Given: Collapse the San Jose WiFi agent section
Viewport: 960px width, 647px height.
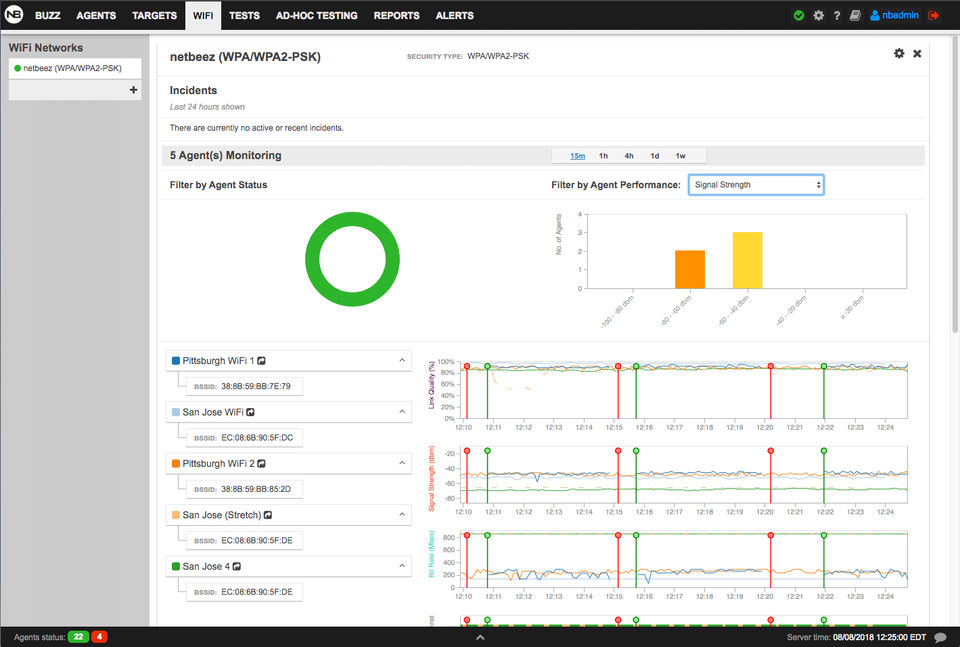Looking at the screenshot, I should click(402, 412).
